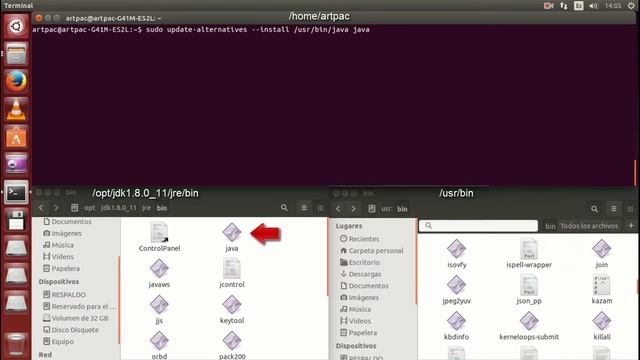Click search icon in jre/bin window
Image resolution: width=640 pixels, height=360 pixels.
coord(284,208)
